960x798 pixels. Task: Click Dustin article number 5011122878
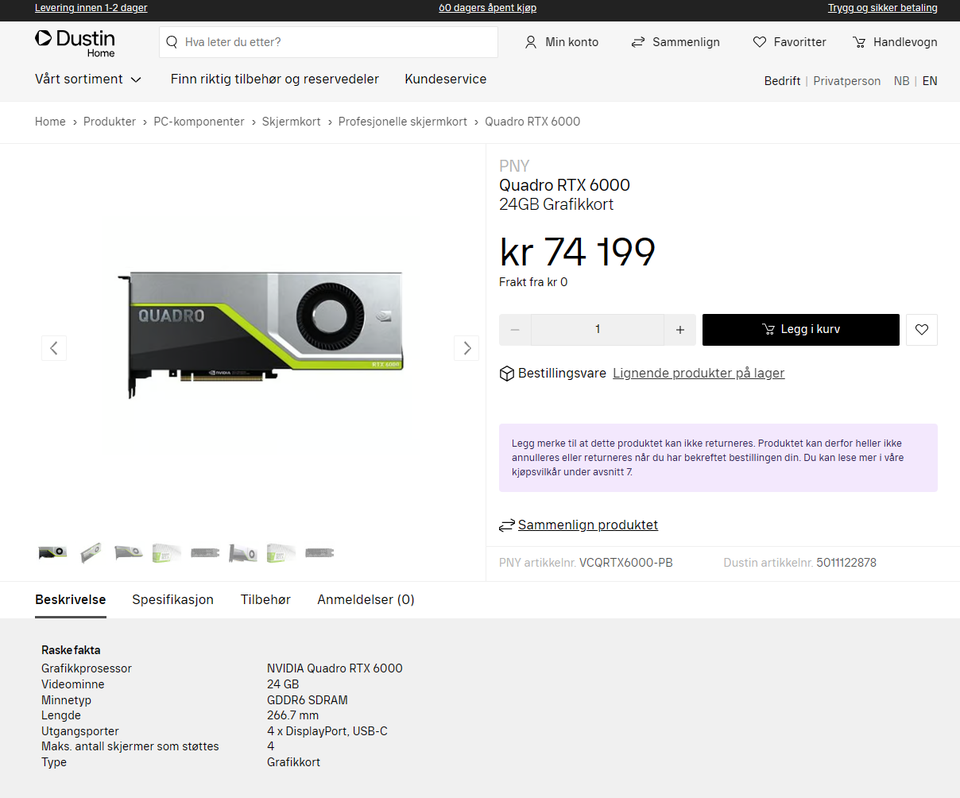(846, 562)
